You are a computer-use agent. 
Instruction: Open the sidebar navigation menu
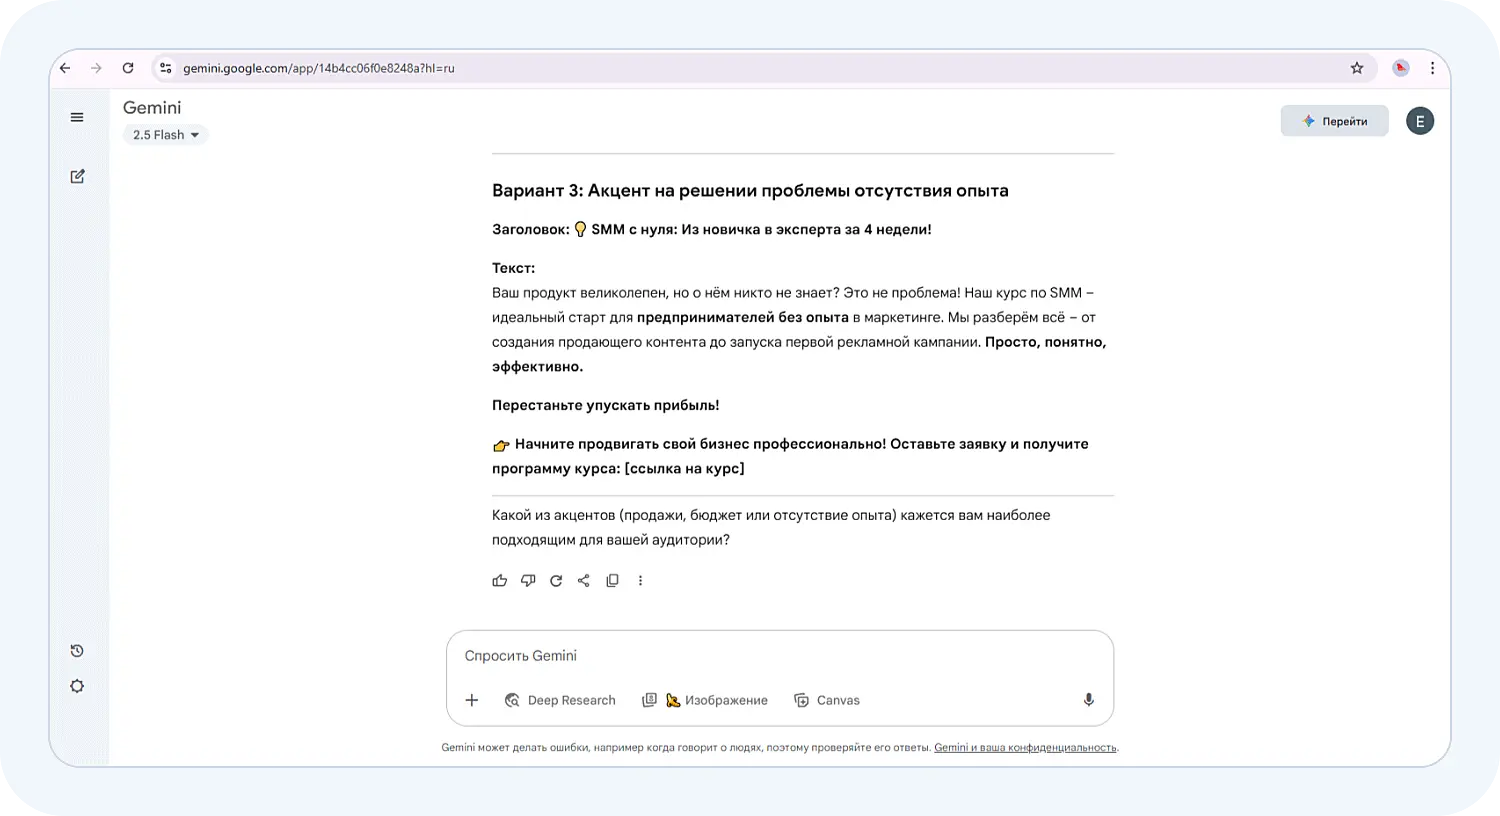click(x=77, y=117)
